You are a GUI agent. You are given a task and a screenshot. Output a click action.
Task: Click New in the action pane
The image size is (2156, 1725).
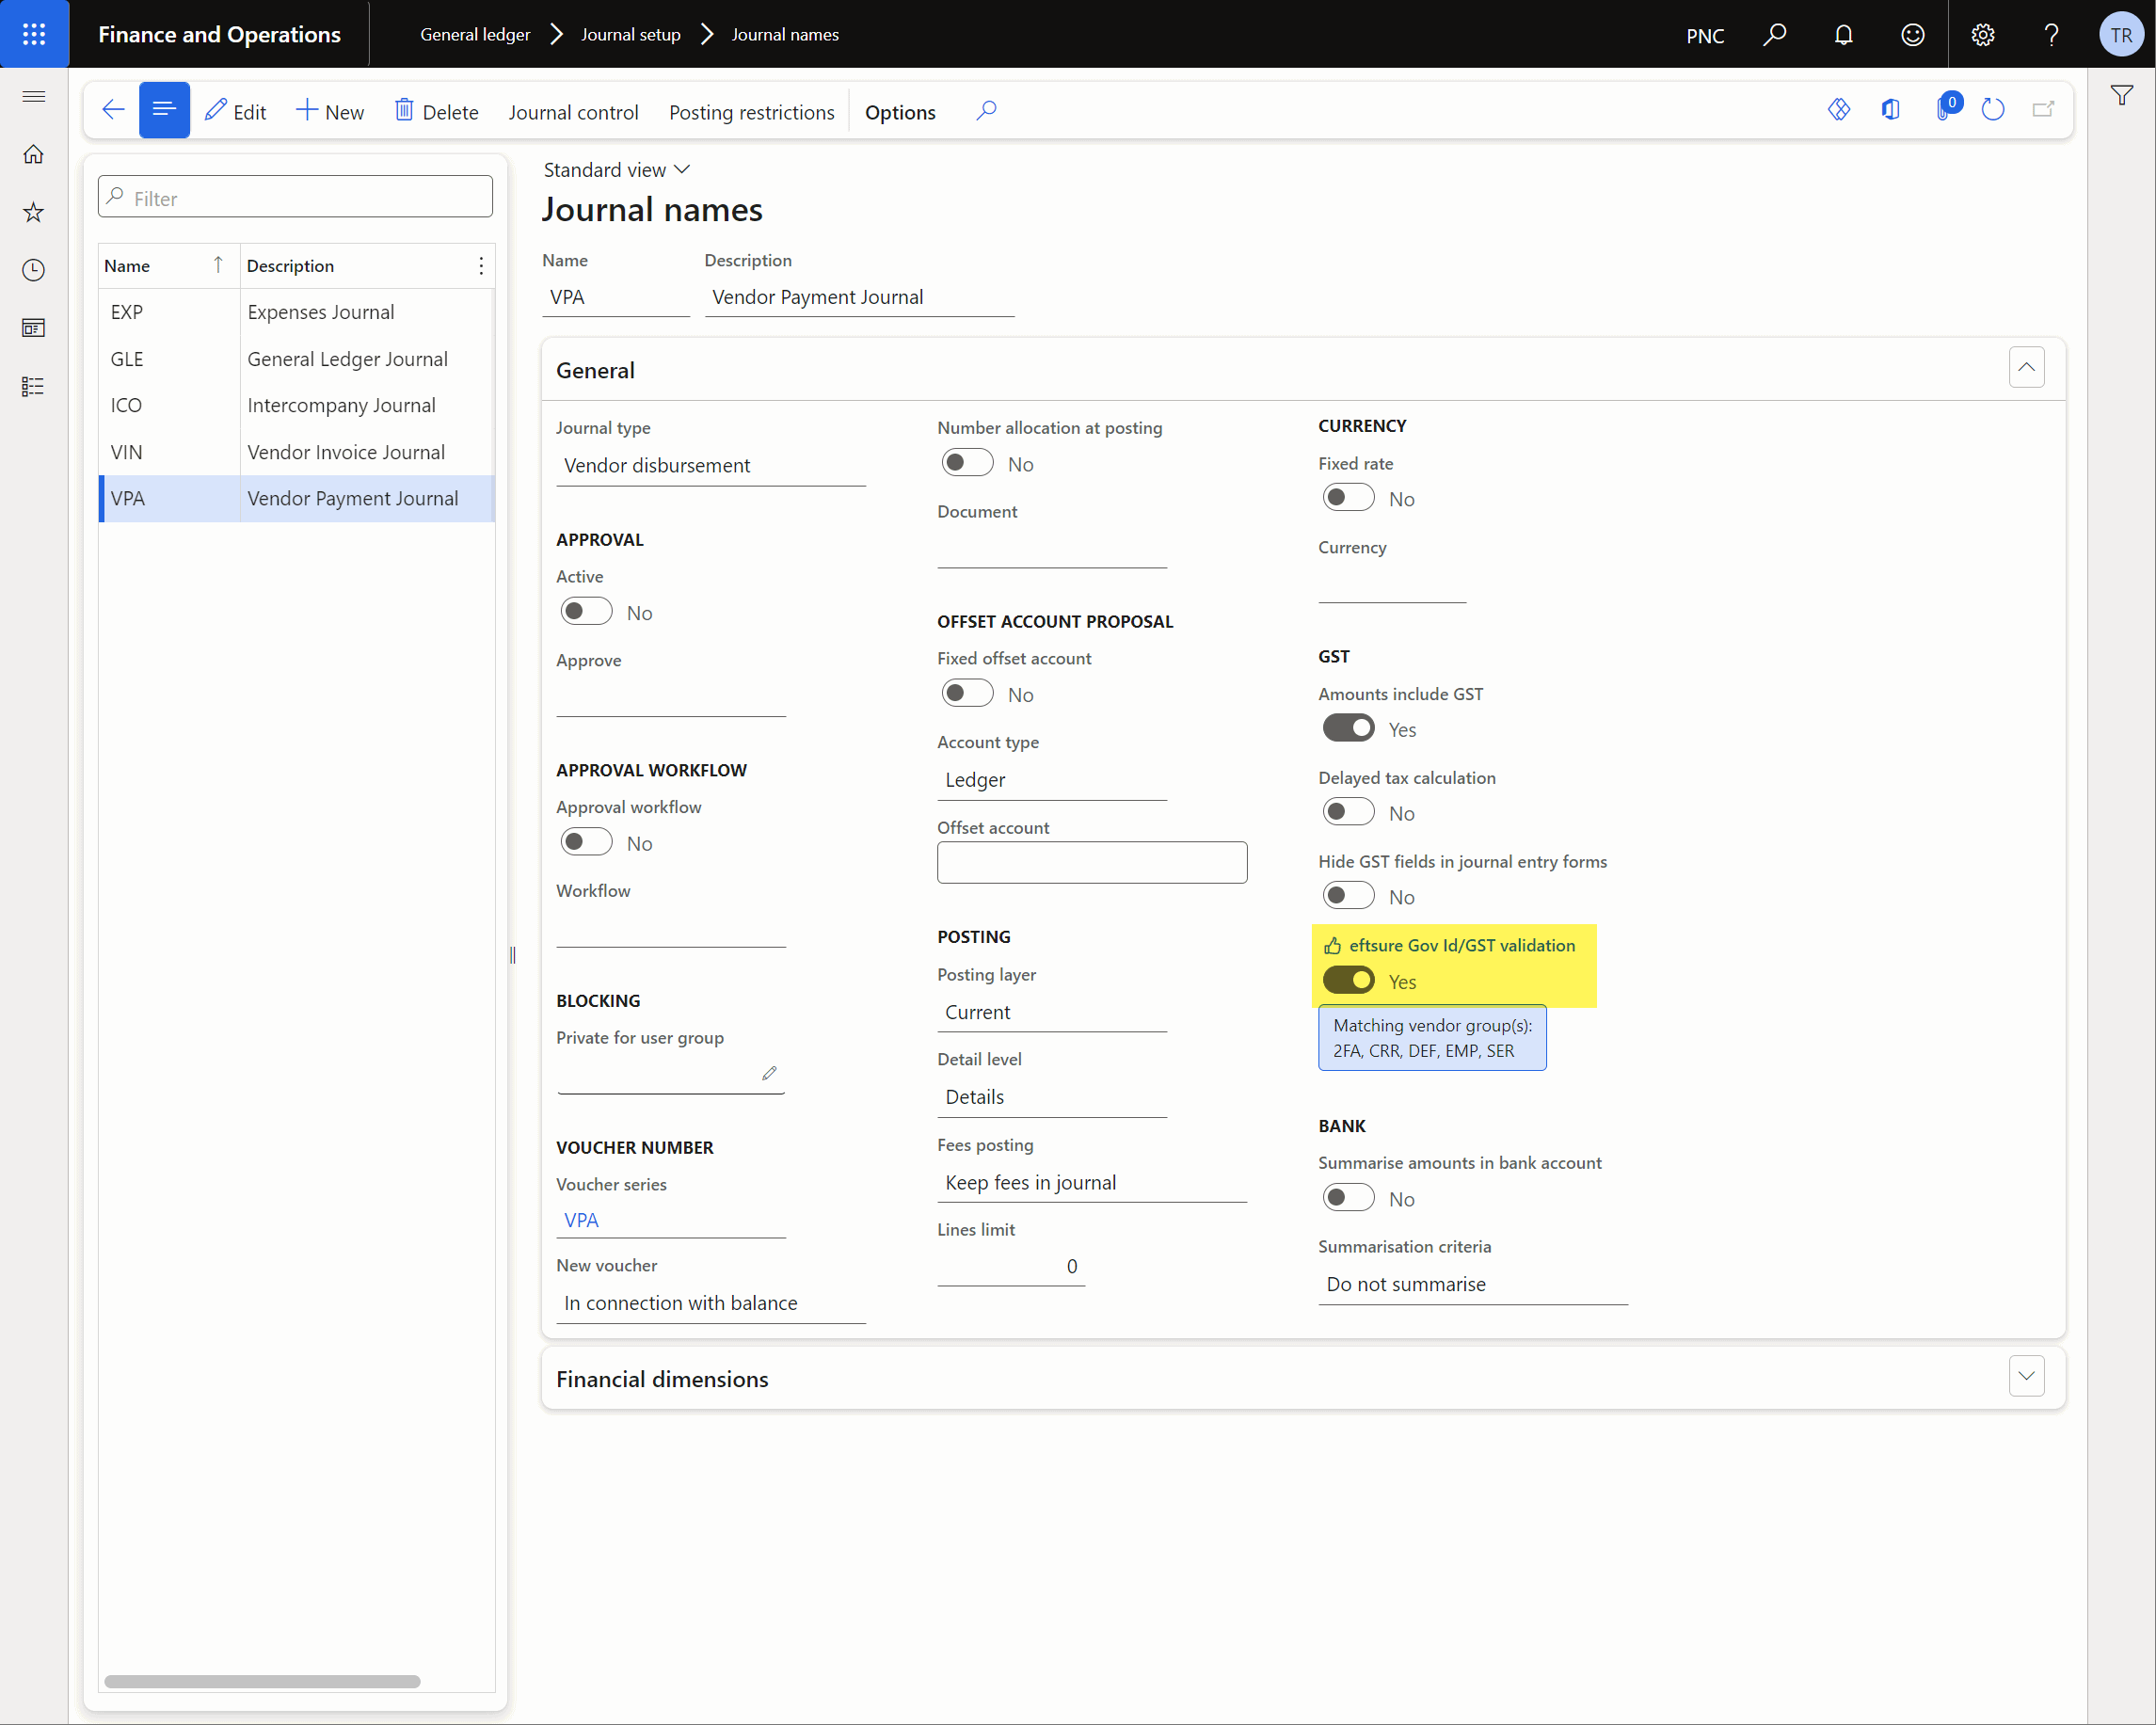(x=330, y=112)
